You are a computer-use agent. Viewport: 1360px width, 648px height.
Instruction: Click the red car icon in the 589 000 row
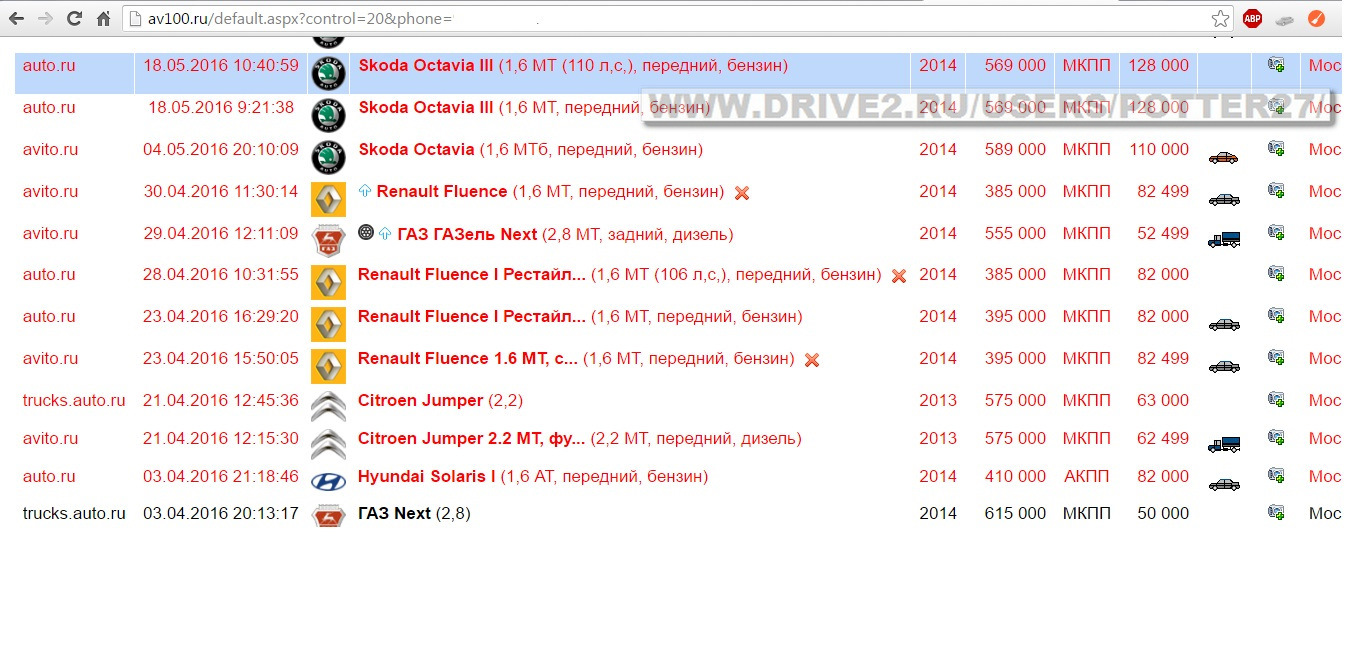pos(1223,157)
